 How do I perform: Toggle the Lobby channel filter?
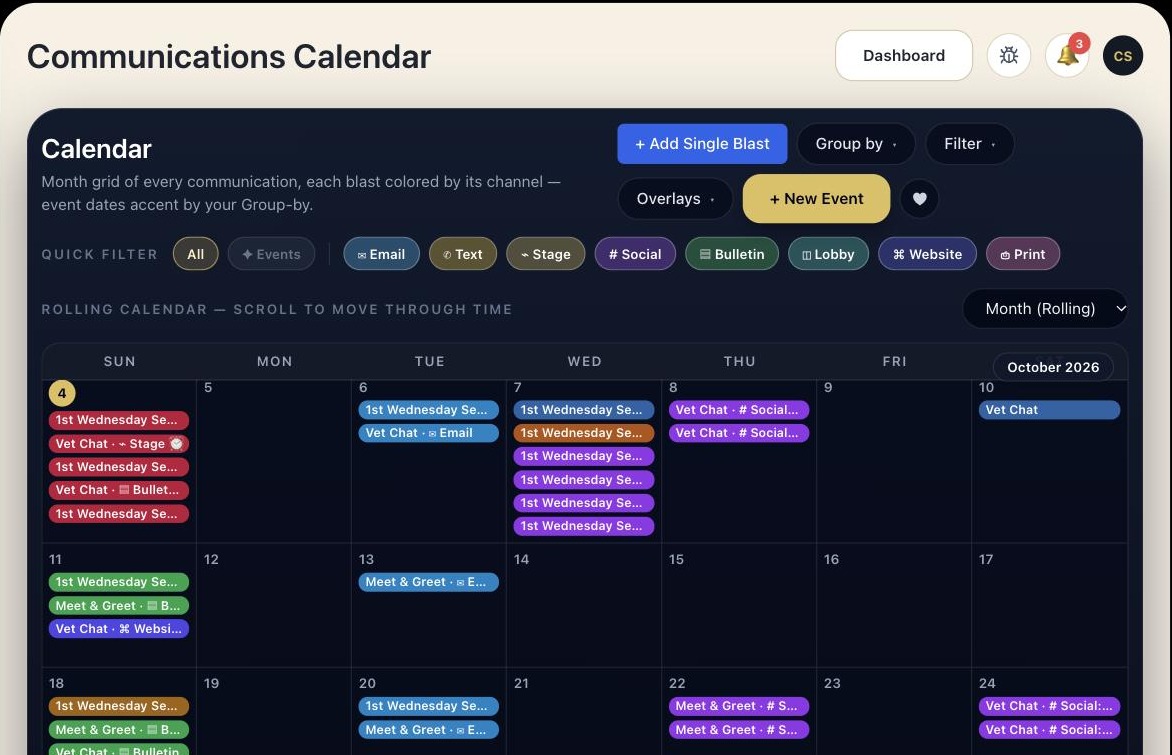pos(828,254)
